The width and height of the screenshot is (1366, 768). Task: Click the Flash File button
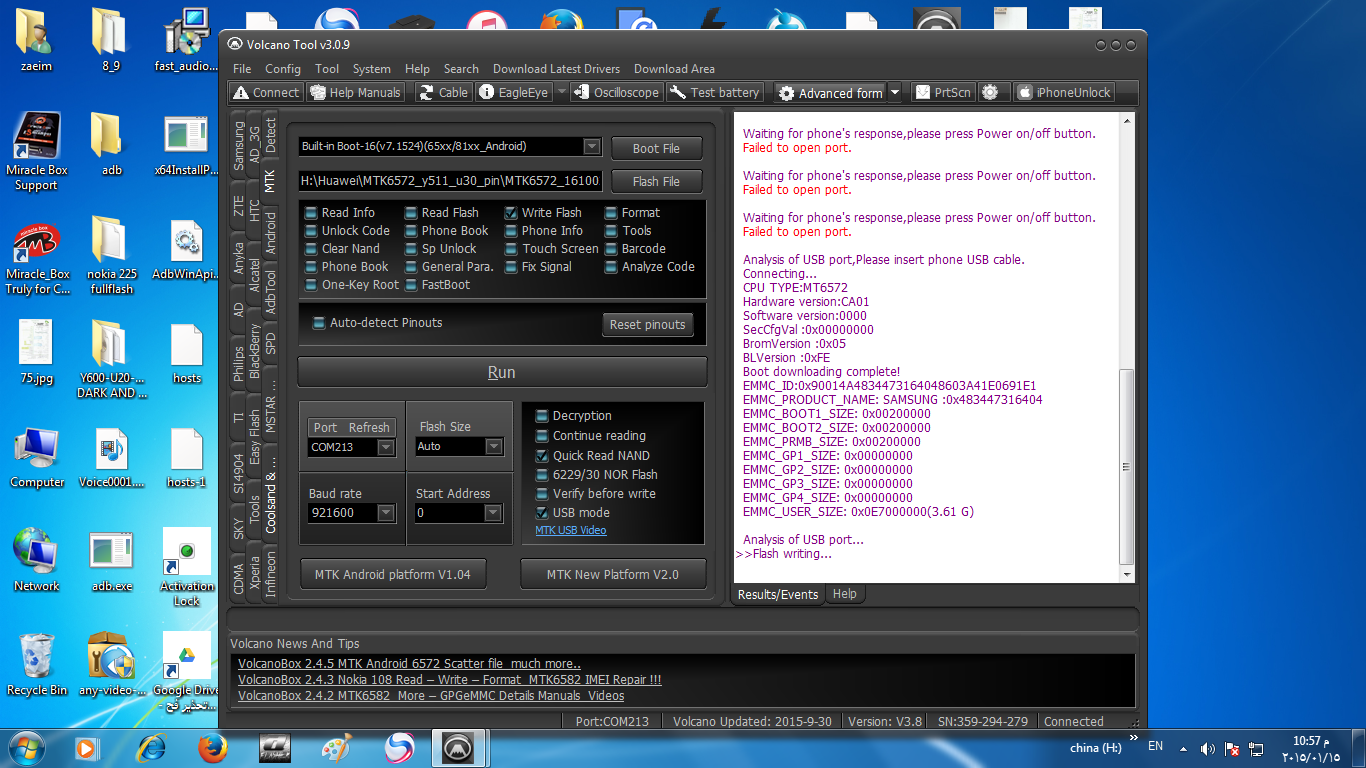point(656,181)
